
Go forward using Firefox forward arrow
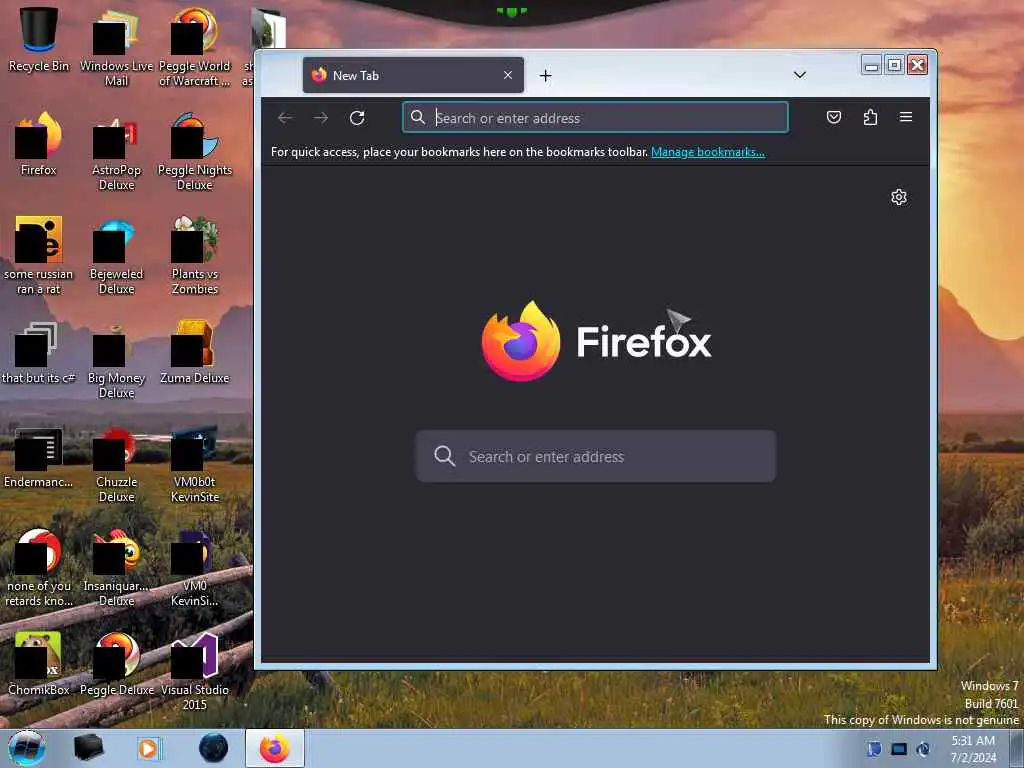coord(321,118)
